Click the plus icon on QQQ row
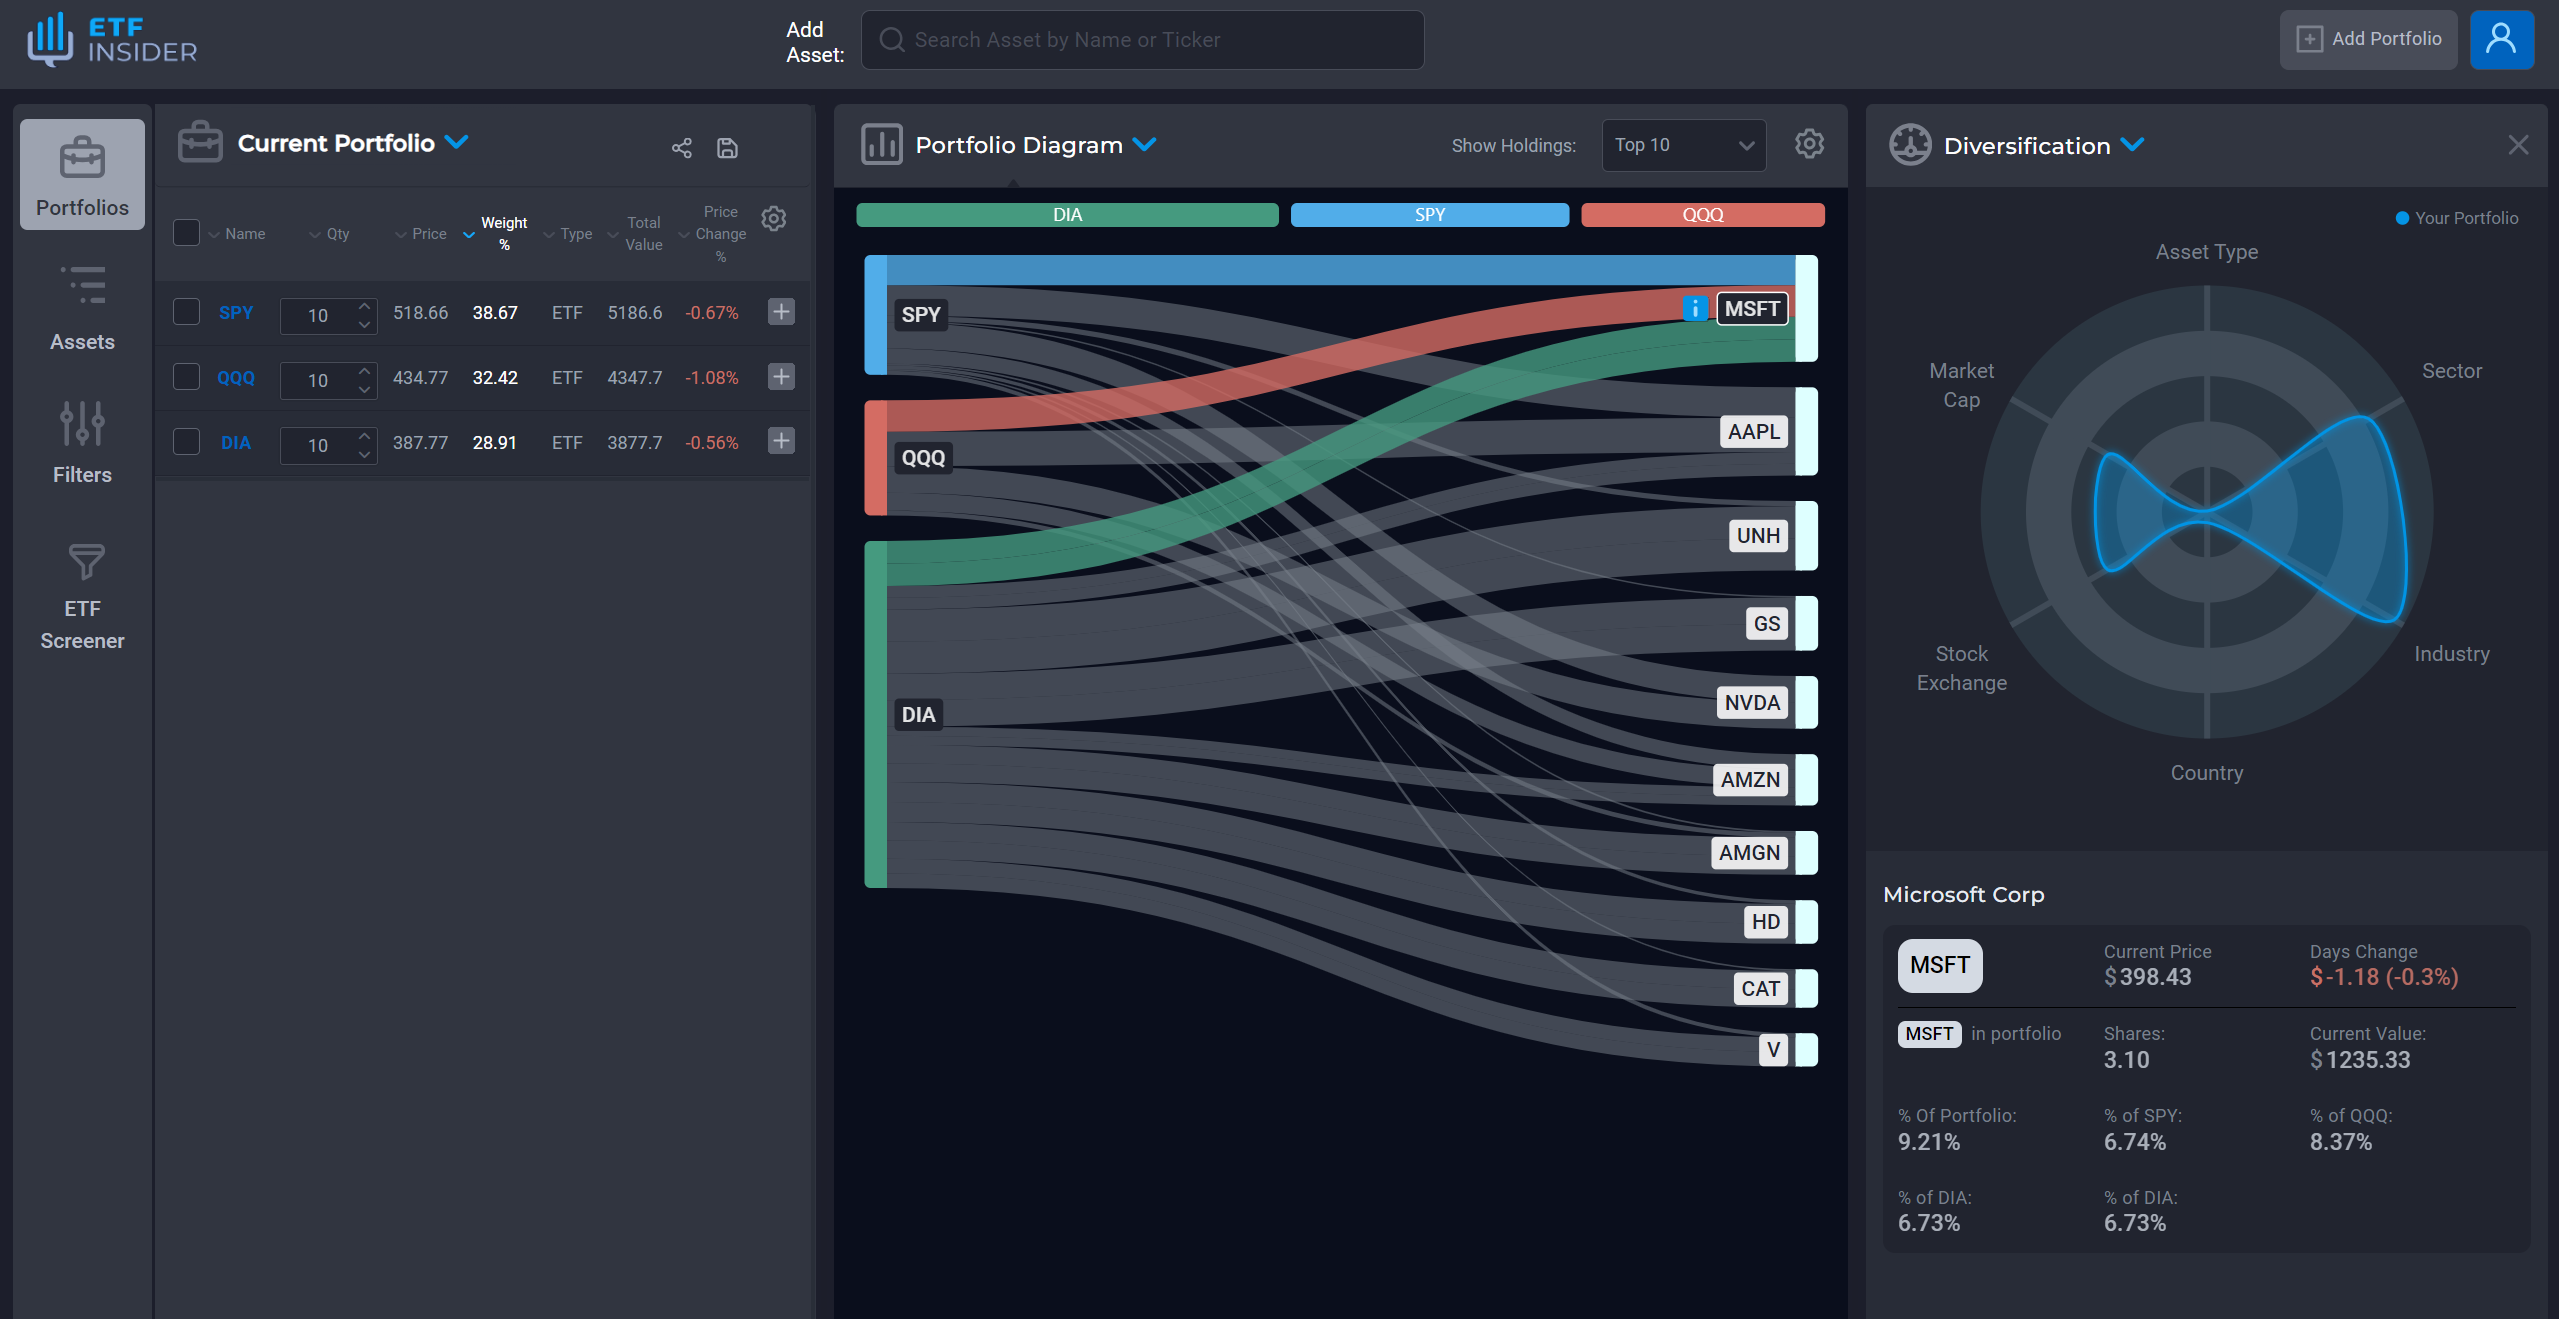This screenshot has height=1319, width=2559. coord(781,377)
